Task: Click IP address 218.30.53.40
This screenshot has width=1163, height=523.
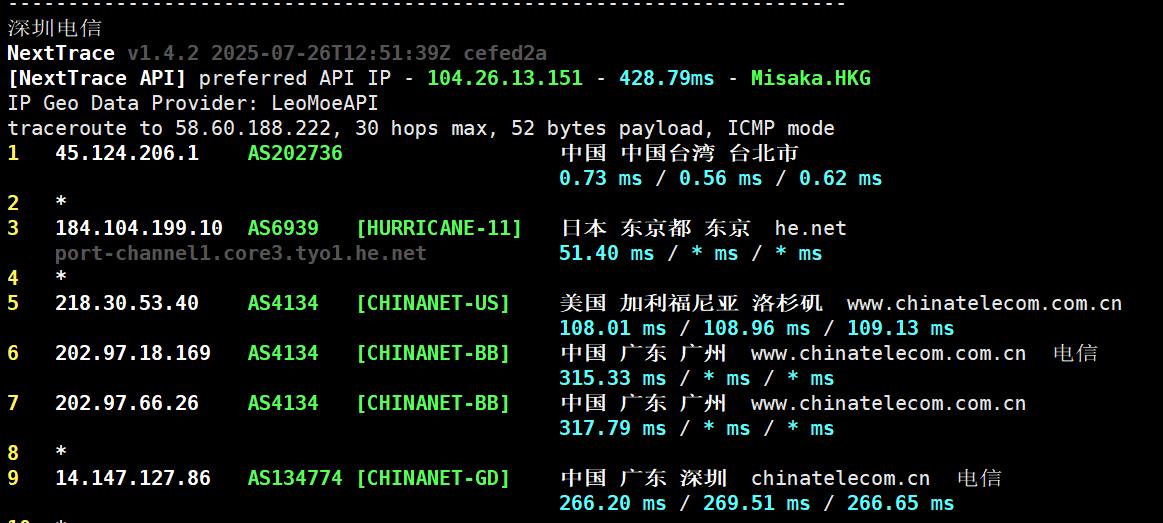Action: tap(127, 303)
